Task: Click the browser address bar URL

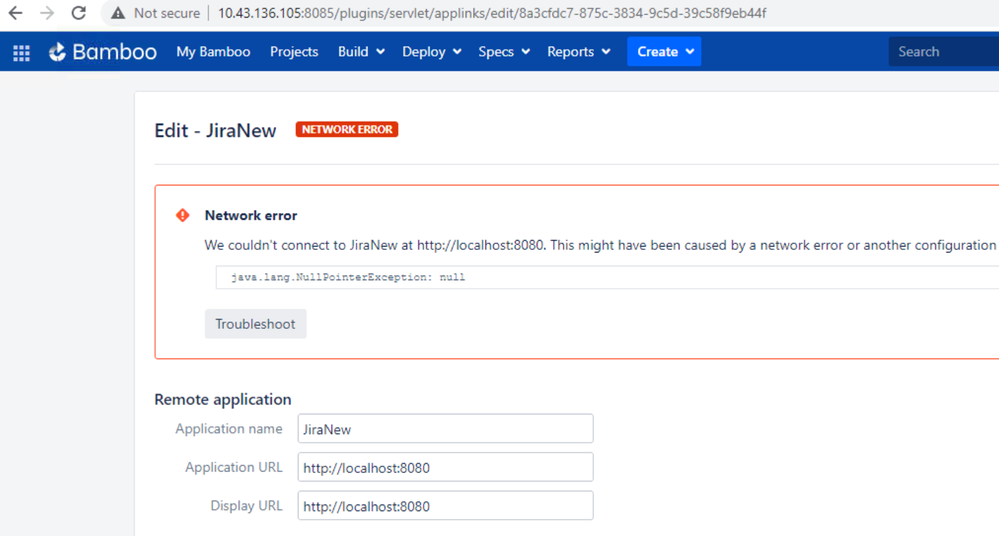Action: coord(492,13)
